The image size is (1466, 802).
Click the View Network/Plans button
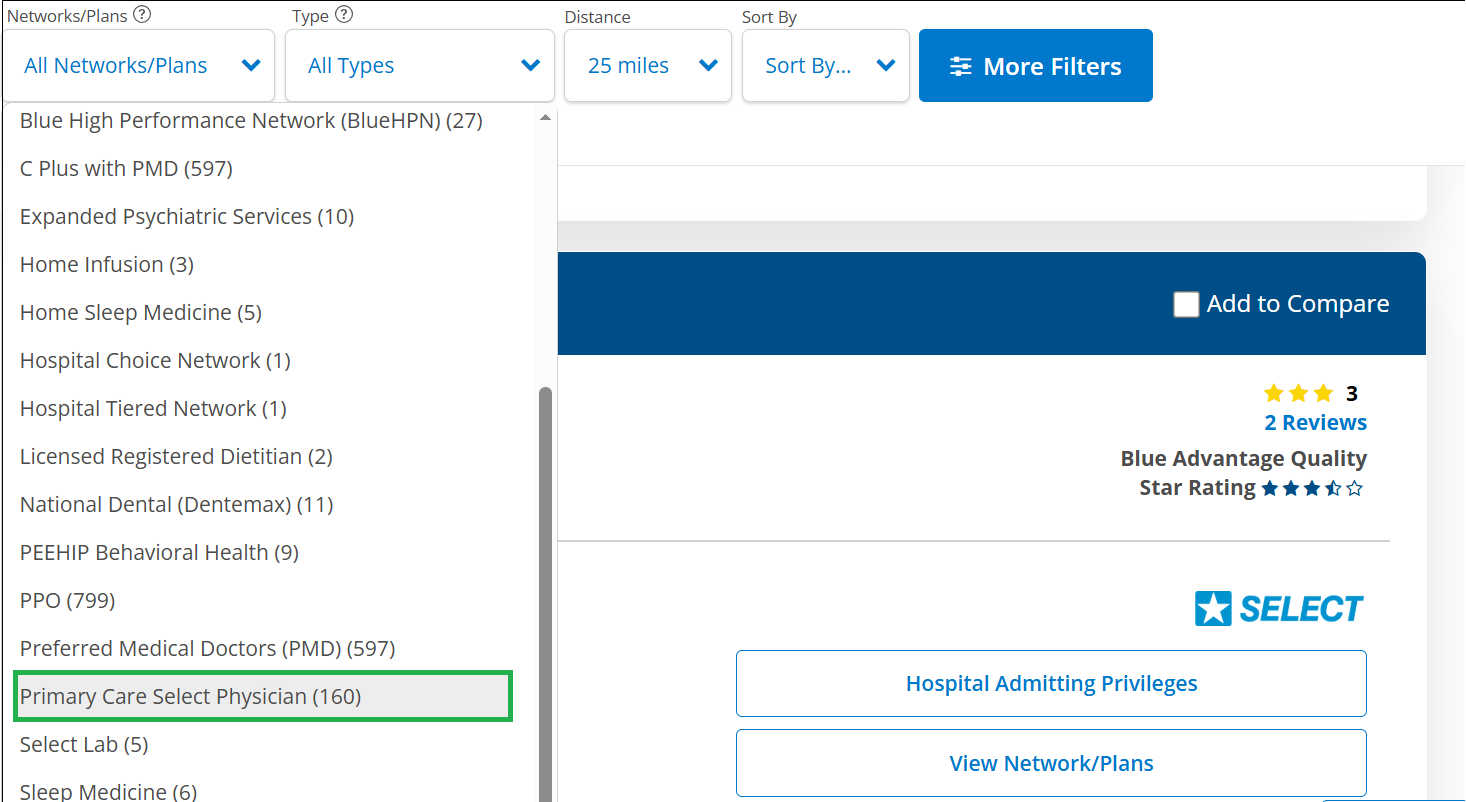tap(1051, 764)
